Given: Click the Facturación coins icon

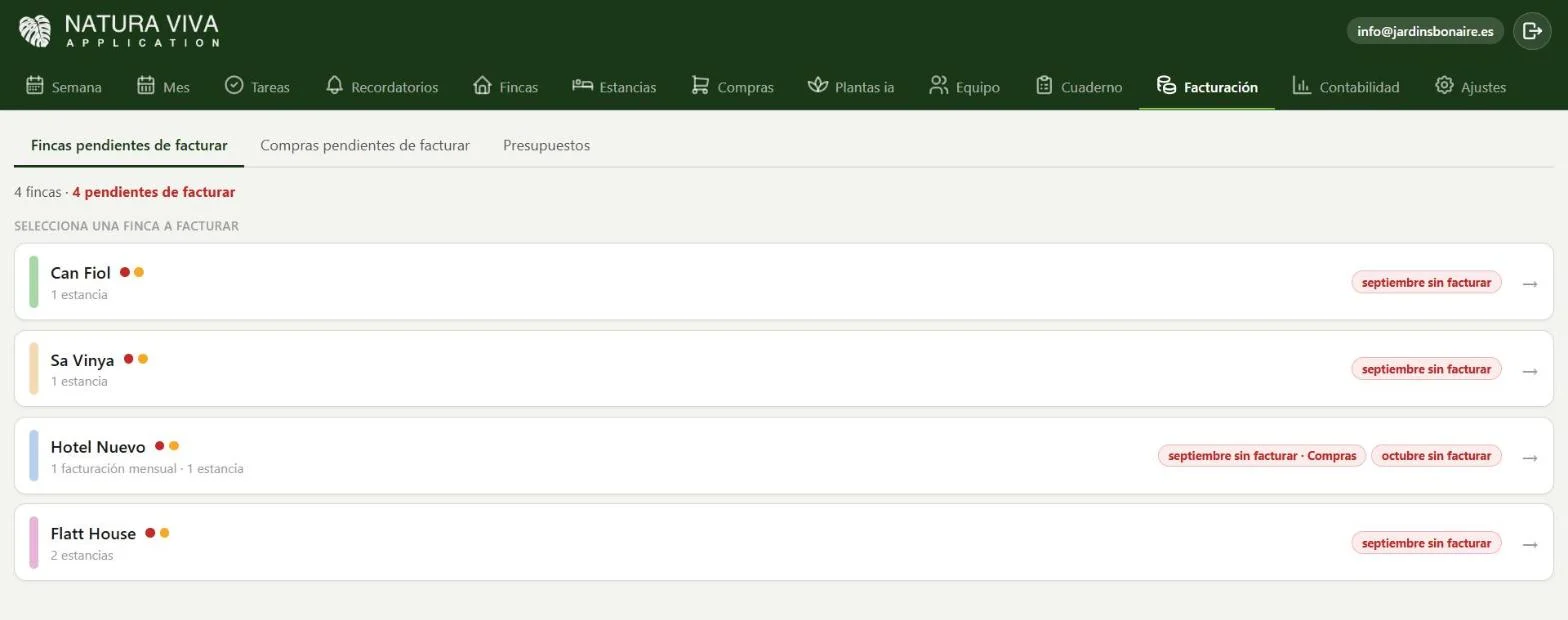Looking at the screenshot, I should [1166, 86].
